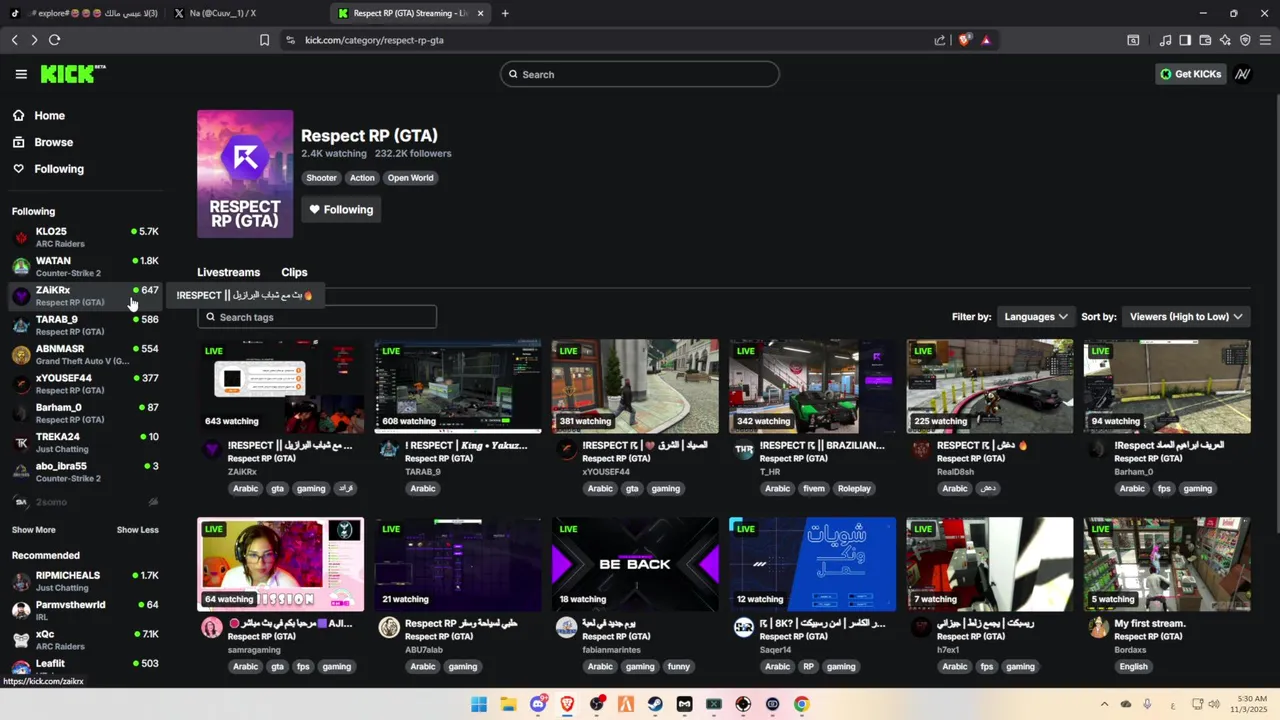Collapse list with Show Less
Screen dimensions: 1280x720
pyautogui.click(x=138, y=530)
